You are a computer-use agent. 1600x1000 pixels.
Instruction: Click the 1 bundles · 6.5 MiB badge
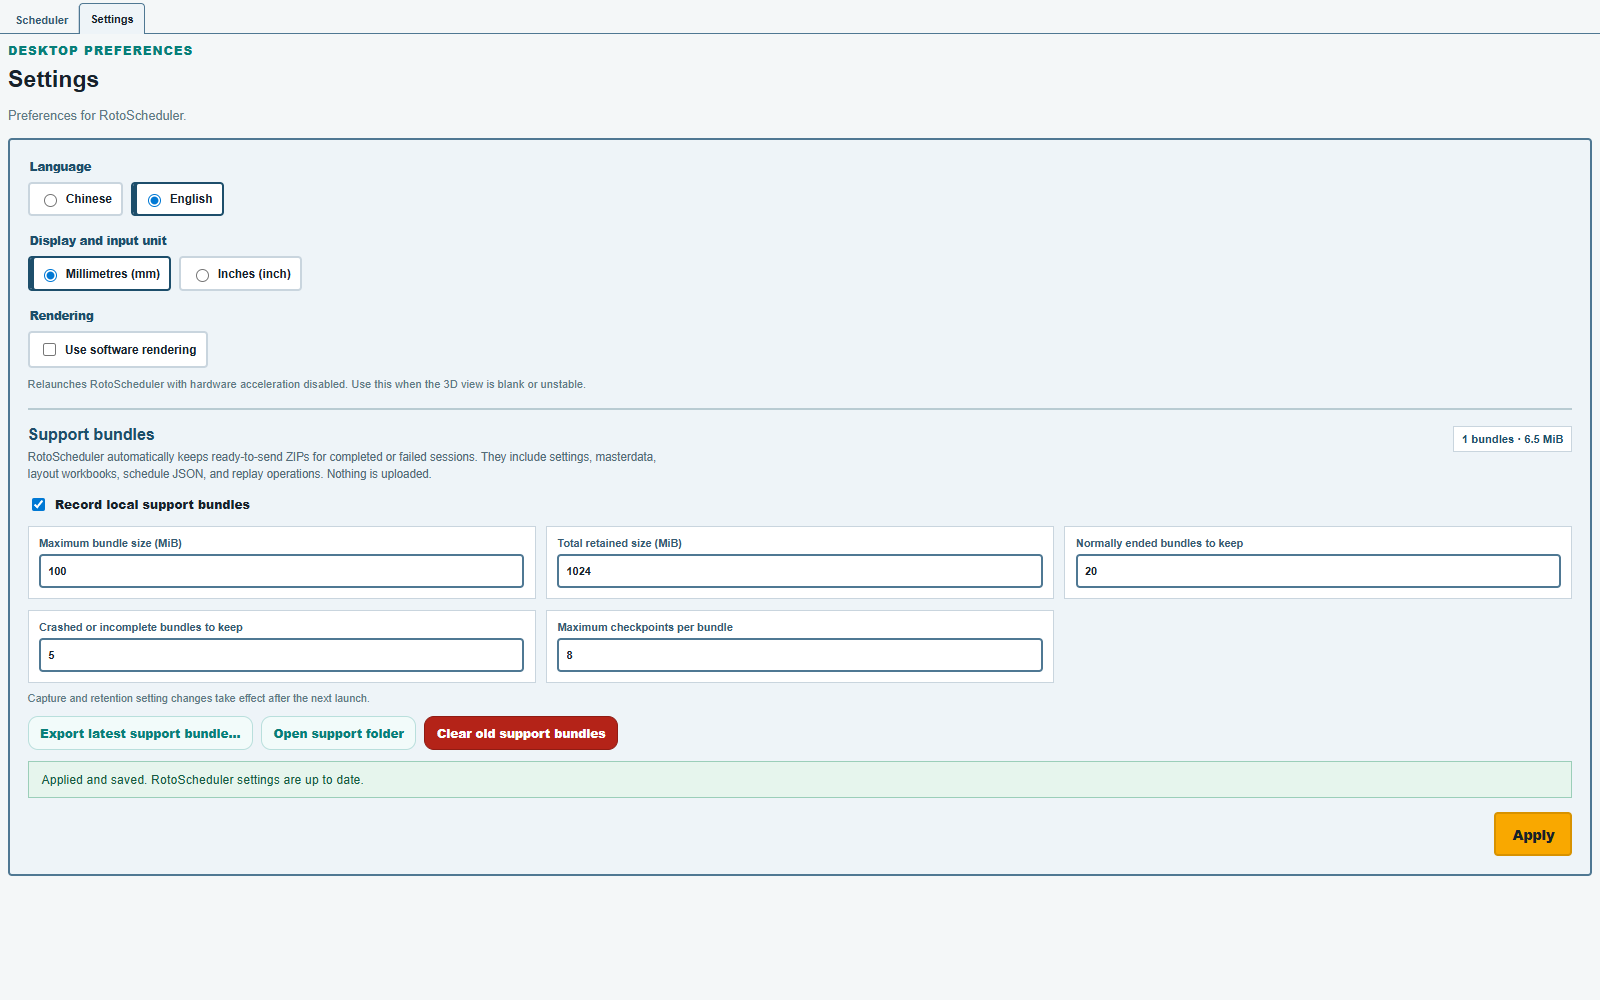pos(1512,439)
